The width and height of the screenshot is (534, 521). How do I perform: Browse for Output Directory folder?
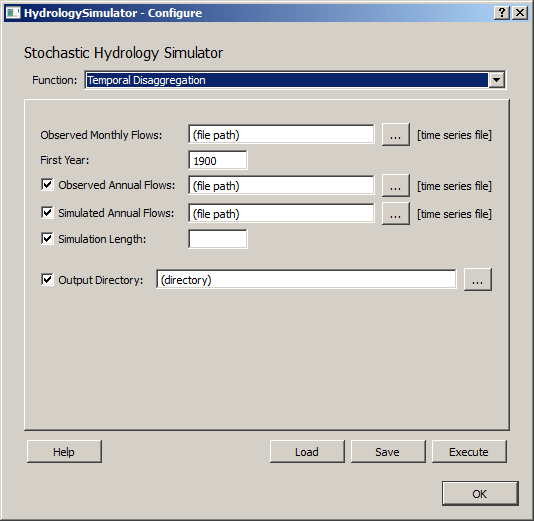tap(478, 280)
